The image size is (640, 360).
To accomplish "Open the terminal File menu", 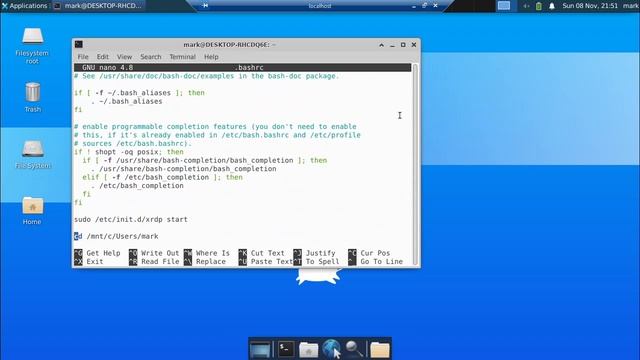I will (x=83, y=57).
